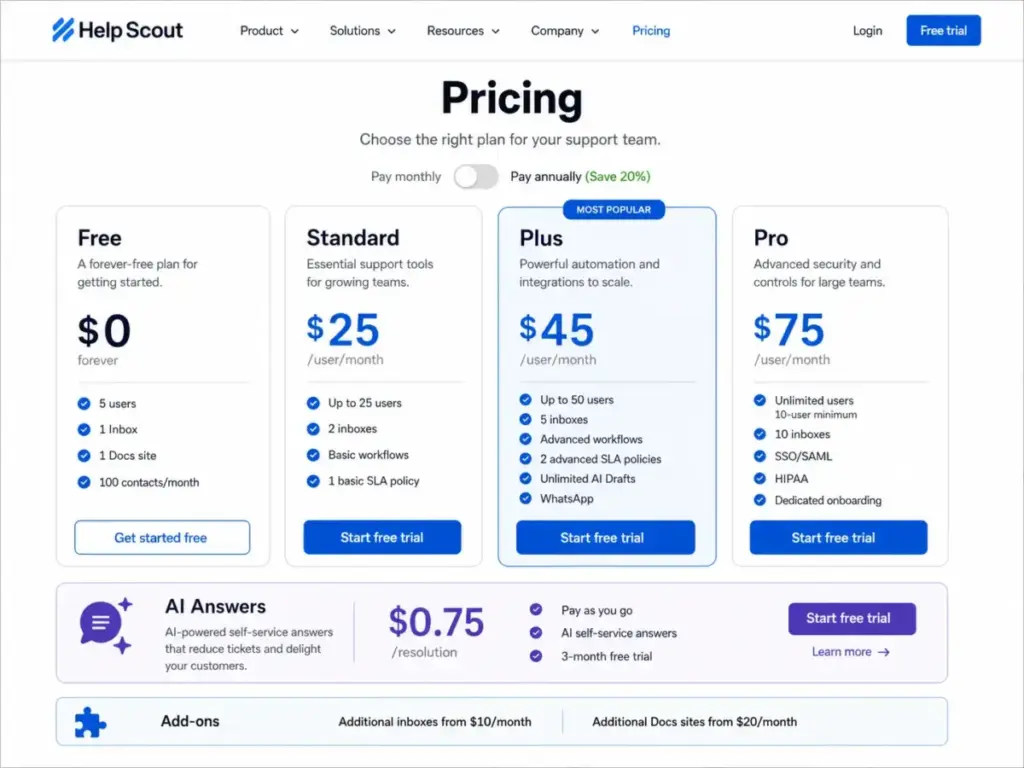
Task: Click Additional inboxes from $10/month text
Action: pos(435,722)
